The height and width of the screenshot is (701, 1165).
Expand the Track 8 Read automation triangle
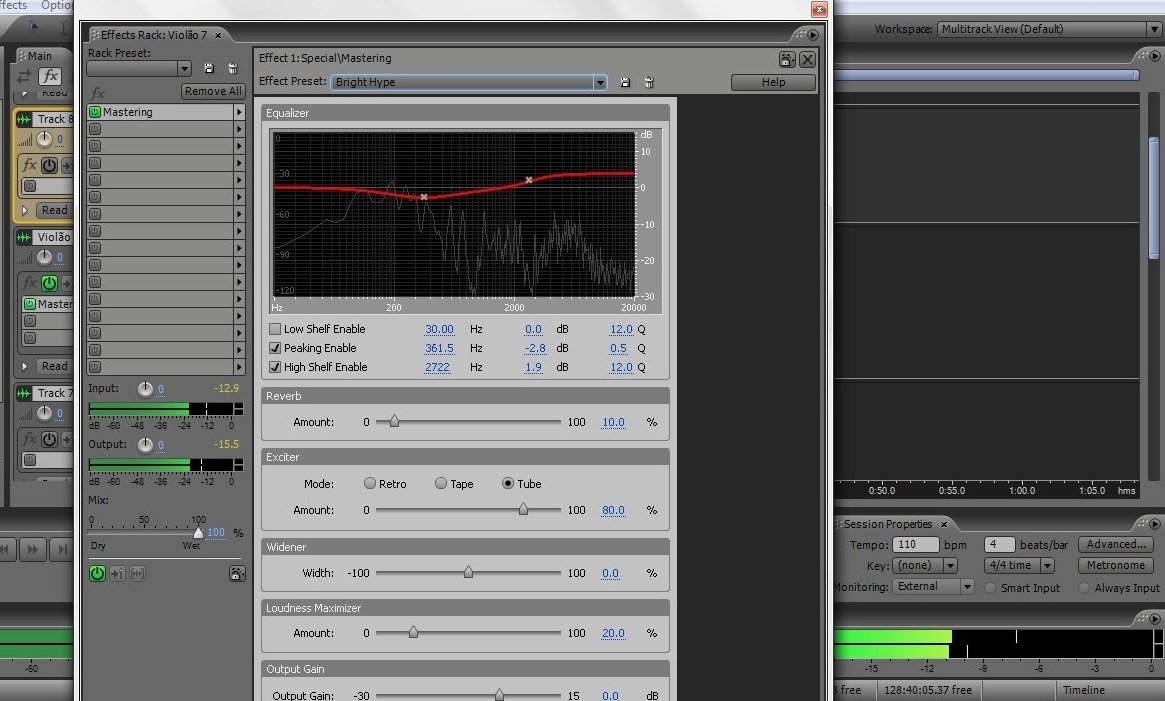[x=25, y=210]
